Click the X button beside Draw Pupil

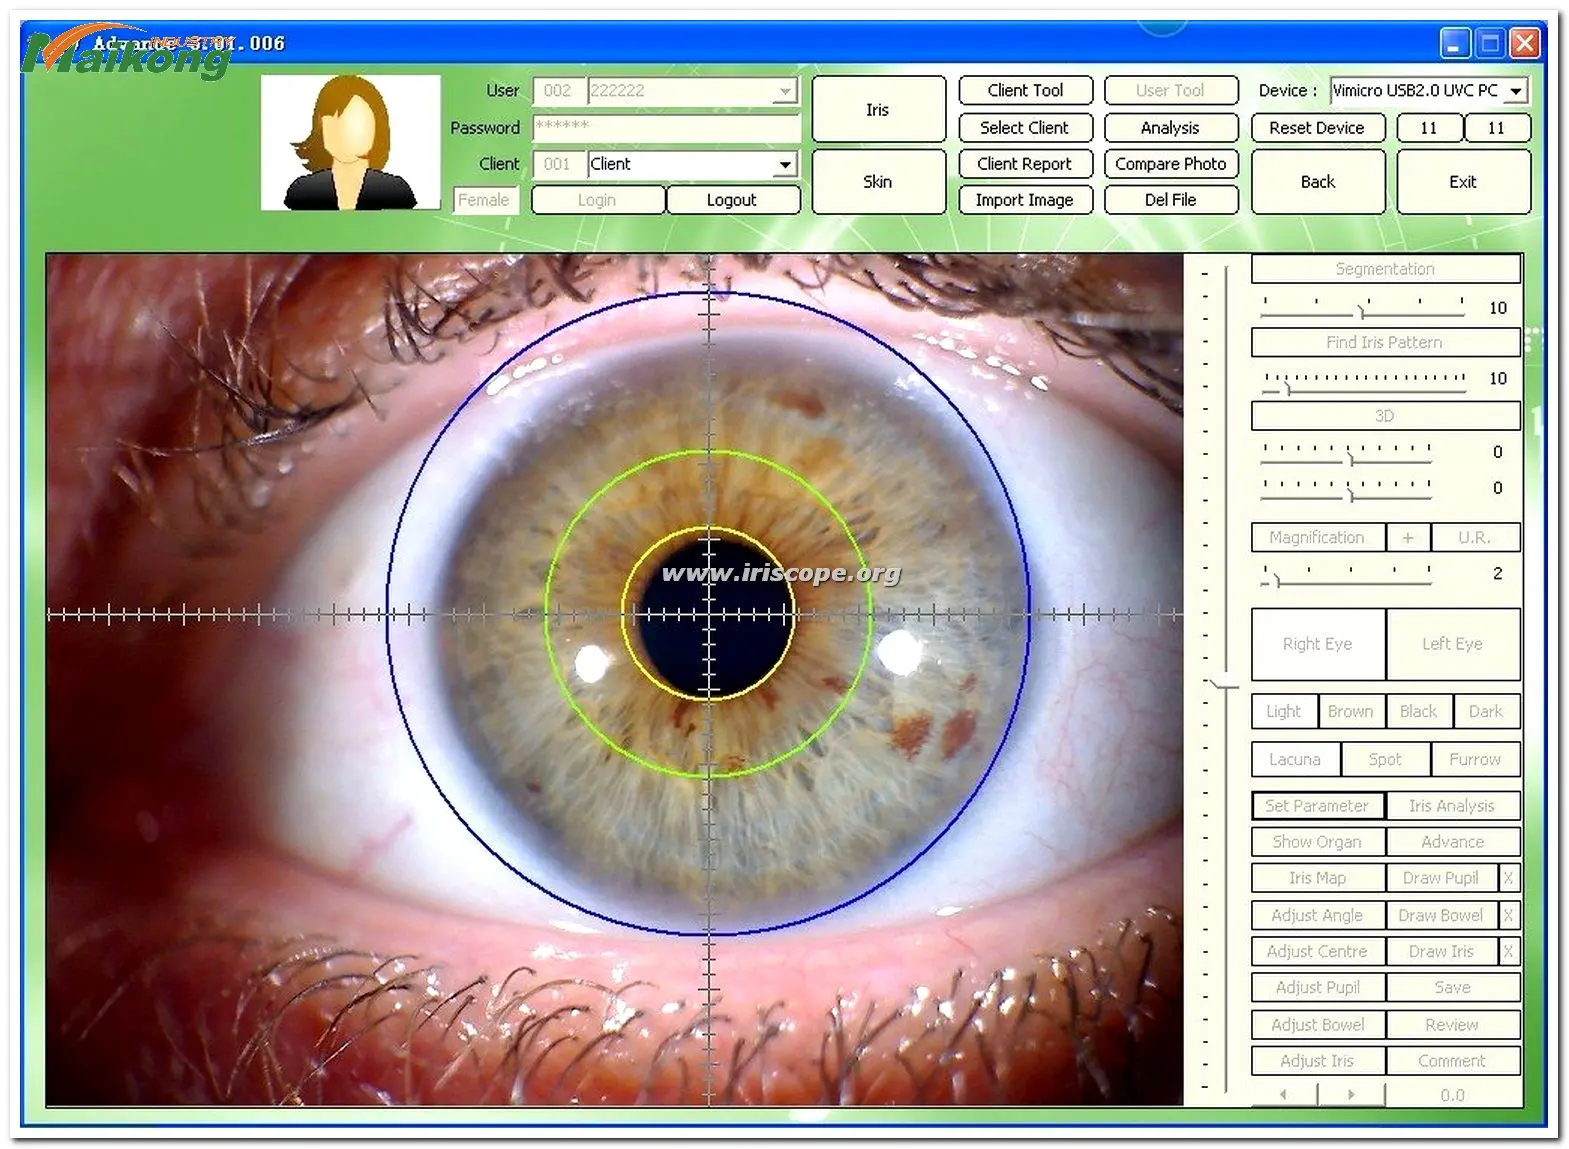(x=1508, y=878)
